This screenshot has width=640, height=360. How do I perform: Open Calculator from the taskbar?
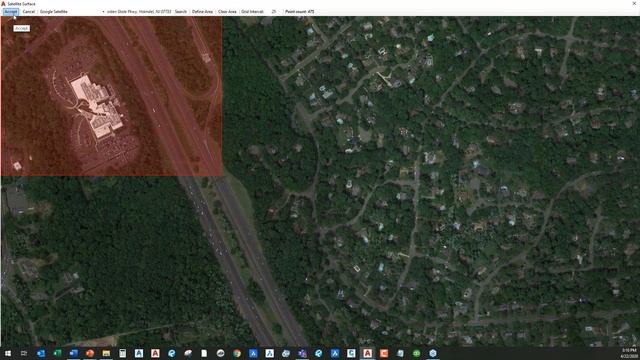(x=122, y=353)
